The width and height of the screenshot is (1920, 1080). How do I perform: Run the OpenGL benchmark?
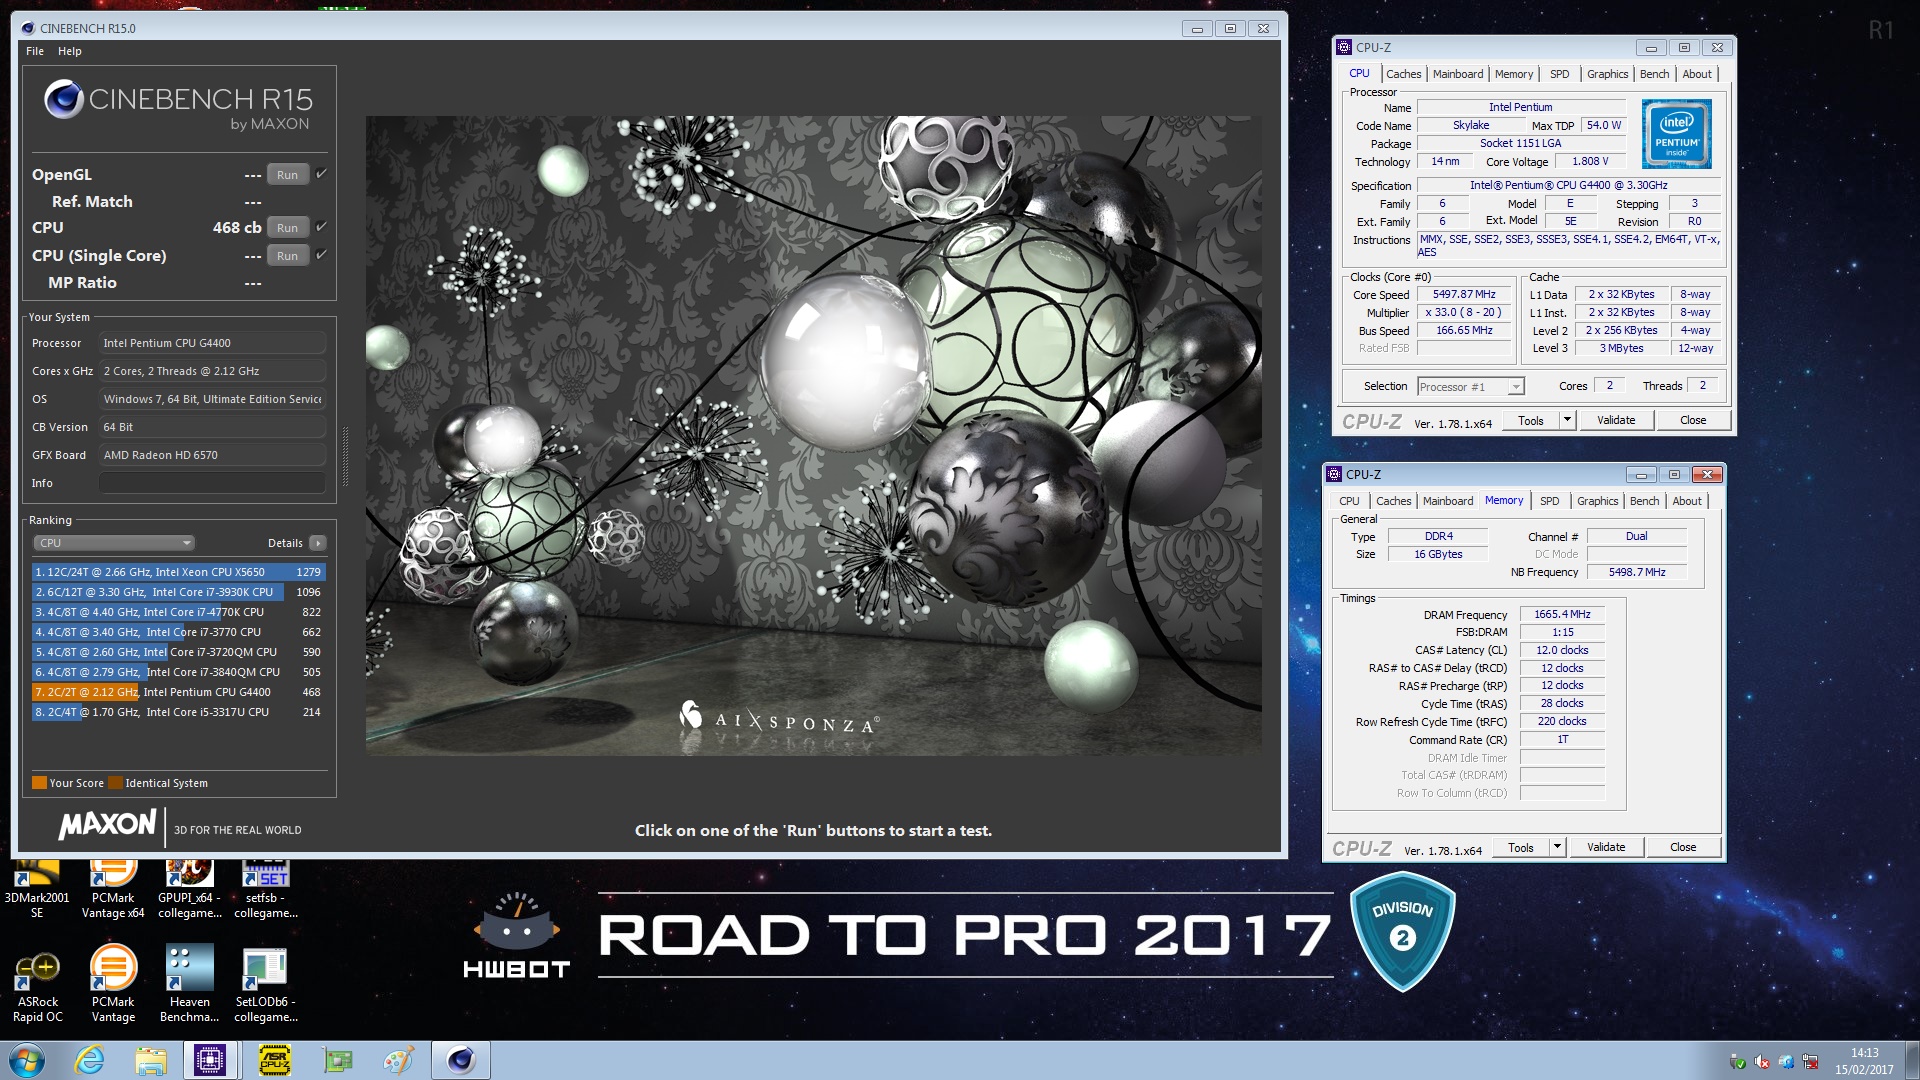[x=287, y=175]
